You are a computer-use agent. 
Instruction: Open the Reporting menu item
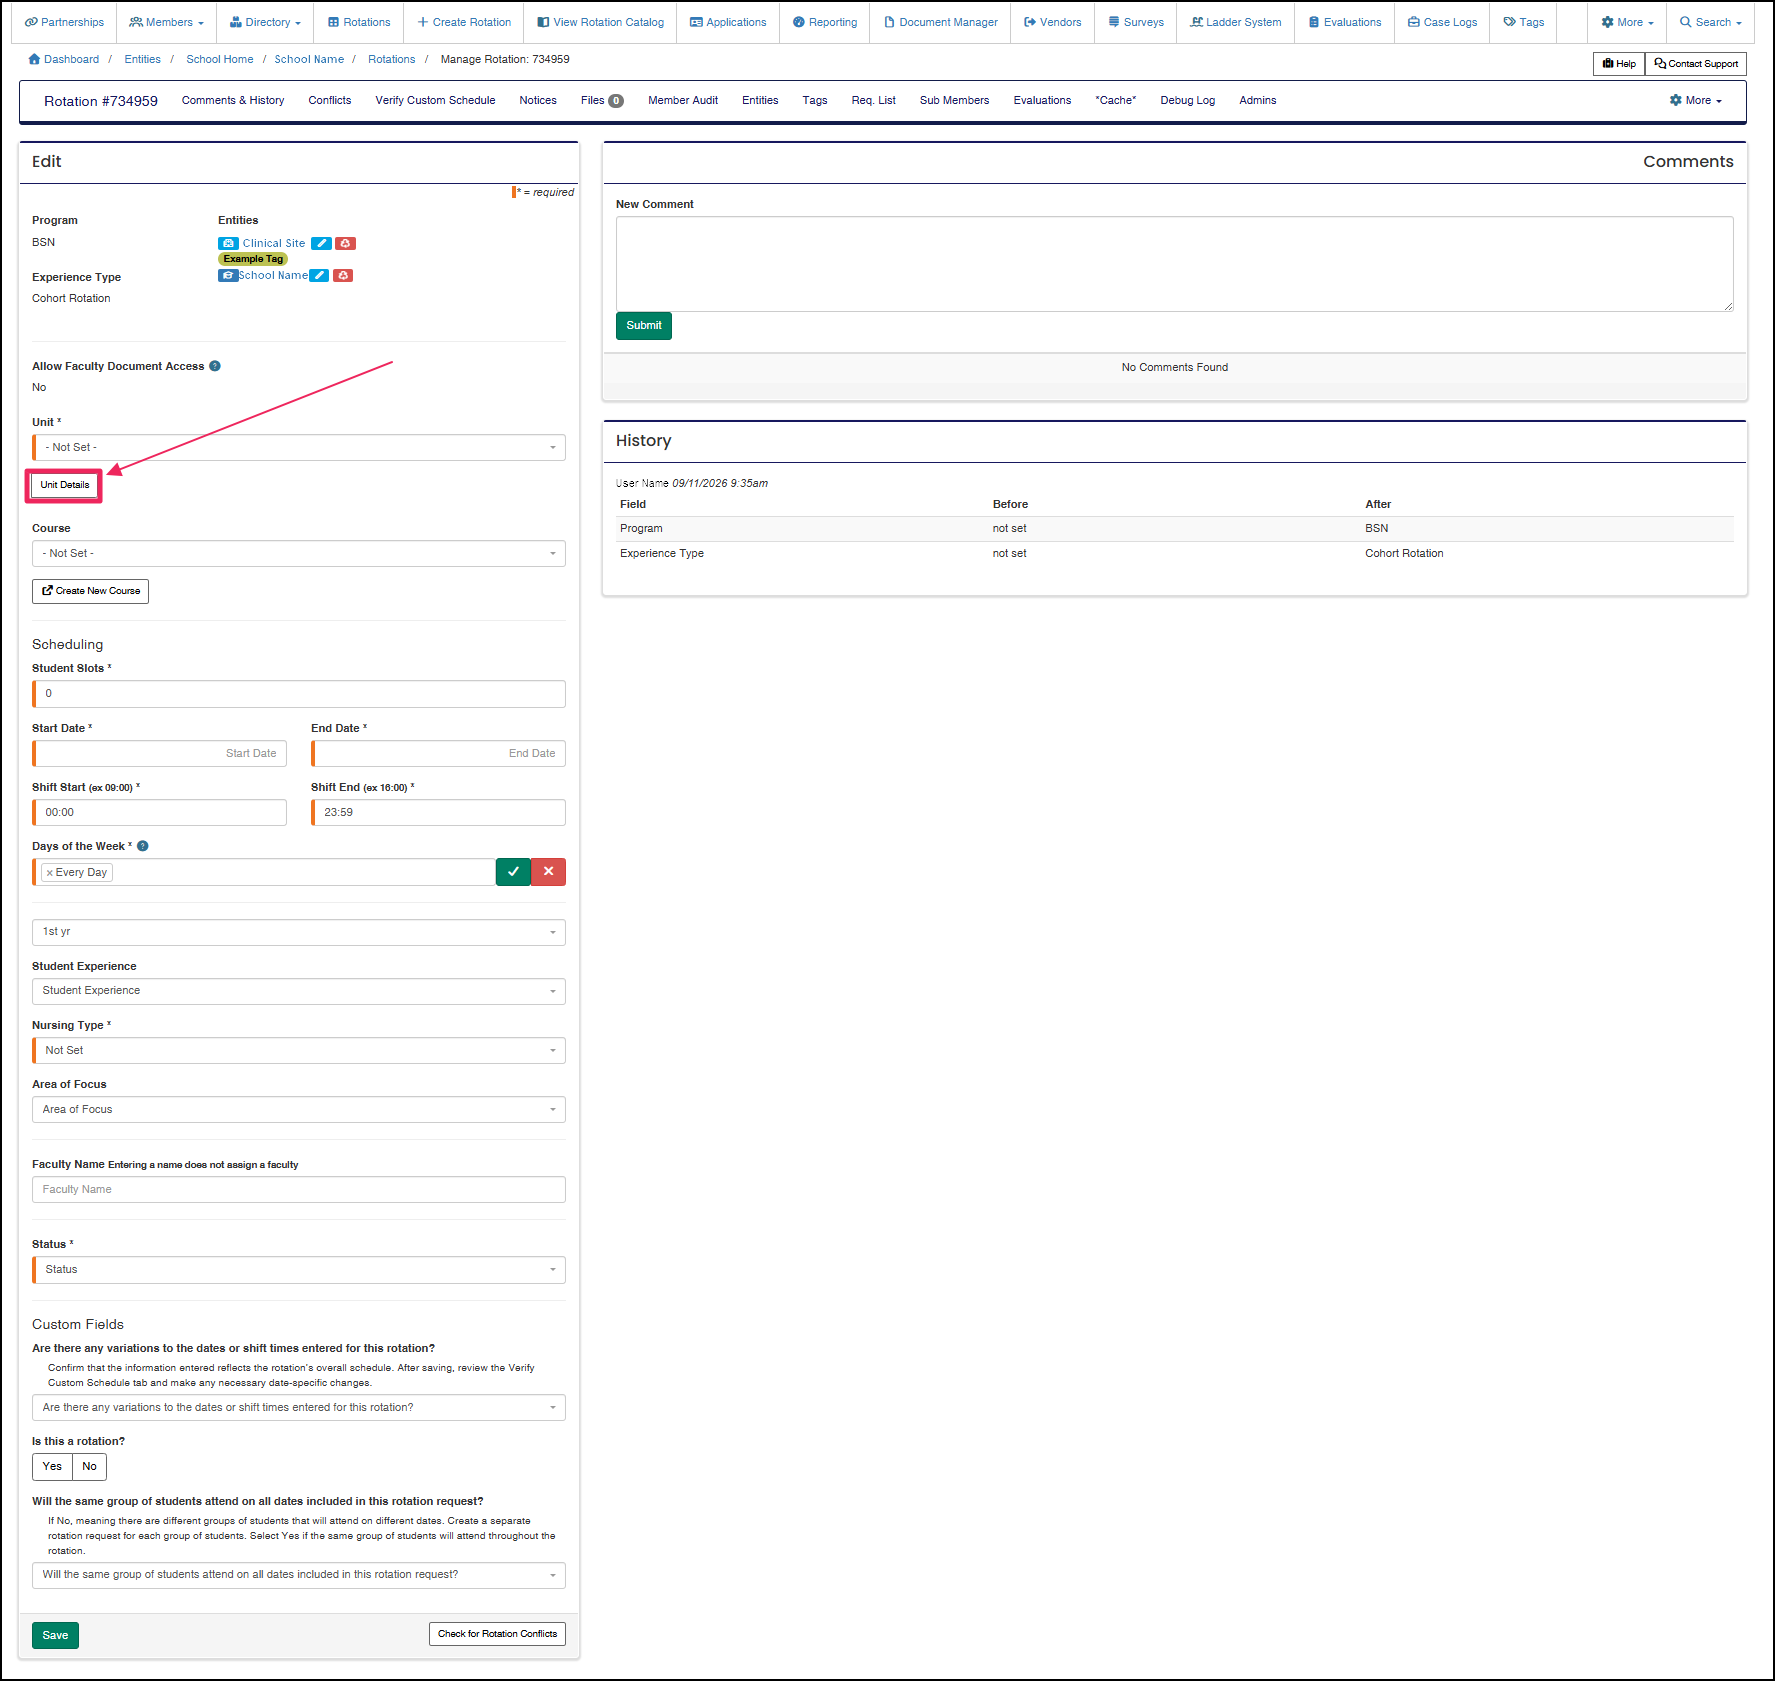click(x=825, y=22)
